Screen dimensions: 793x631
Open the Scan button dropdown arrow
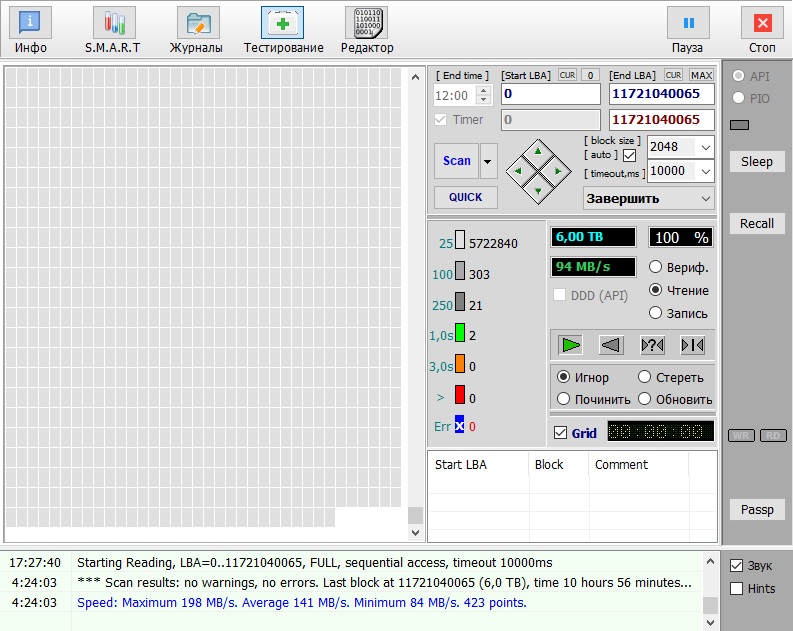[x=488, y=161]
